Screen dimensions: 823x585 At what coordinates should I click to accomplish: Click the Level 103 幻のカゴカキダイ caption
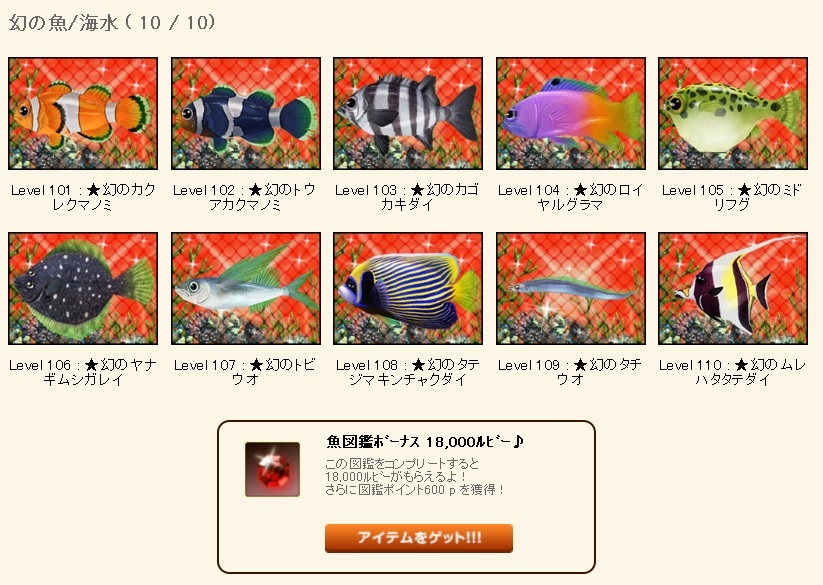(407, 197)
